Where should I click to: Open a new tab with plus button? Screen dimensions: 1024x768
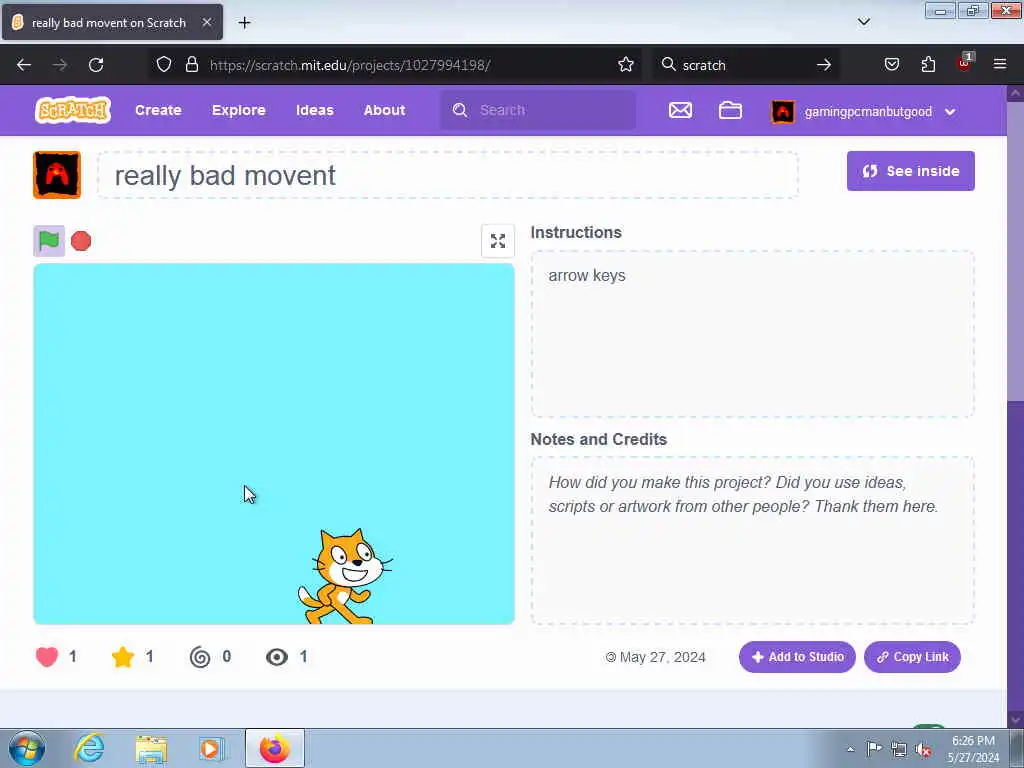coord(244,23)
